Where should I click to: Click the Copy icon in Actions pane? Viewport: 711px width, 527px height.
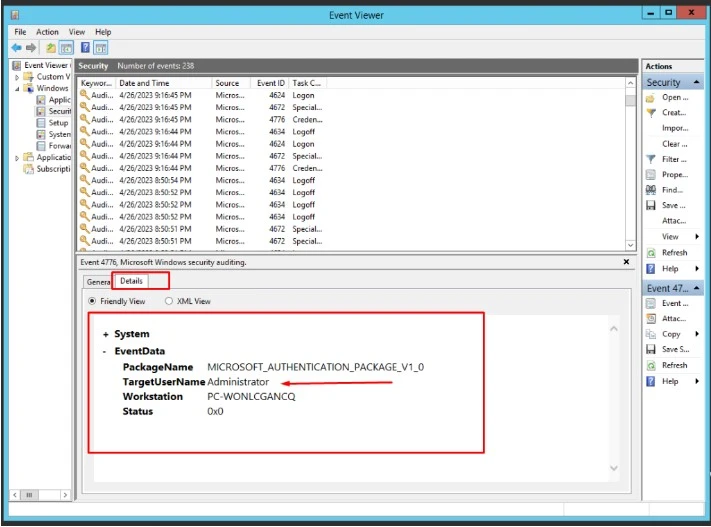coord(651,334)
